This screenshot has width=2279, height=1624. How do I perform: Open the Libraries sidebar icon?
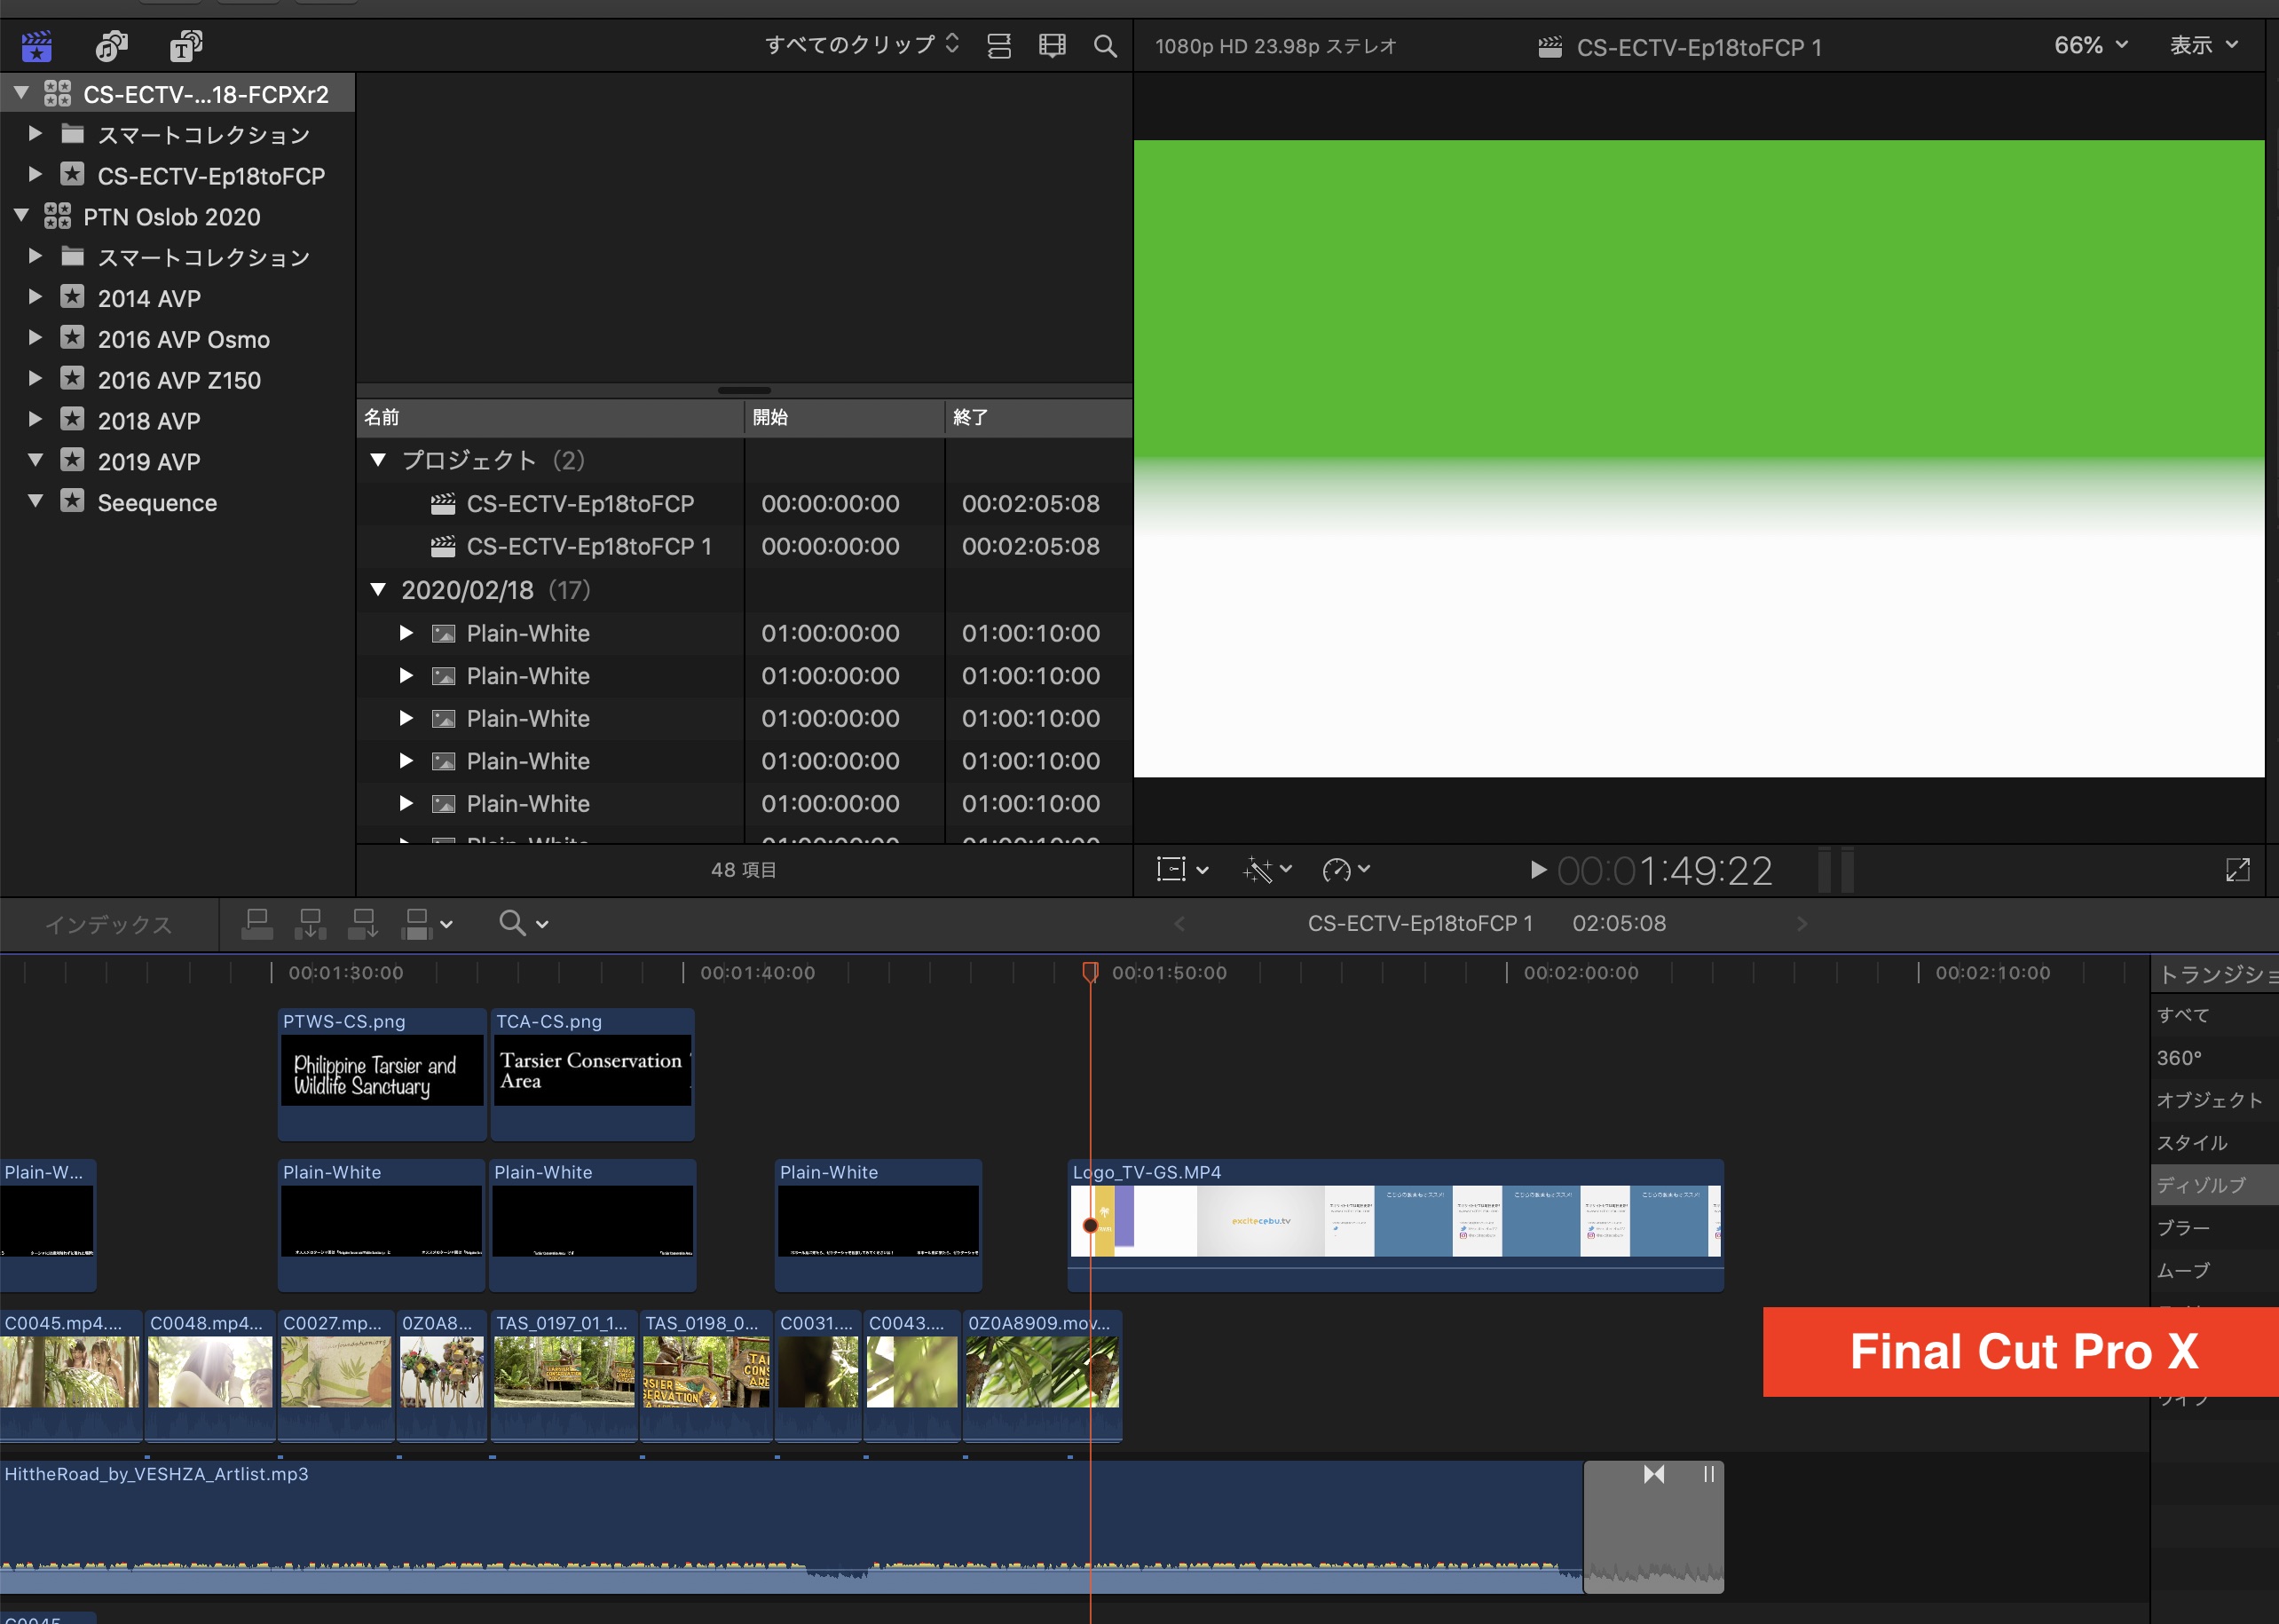coord(36,46)
